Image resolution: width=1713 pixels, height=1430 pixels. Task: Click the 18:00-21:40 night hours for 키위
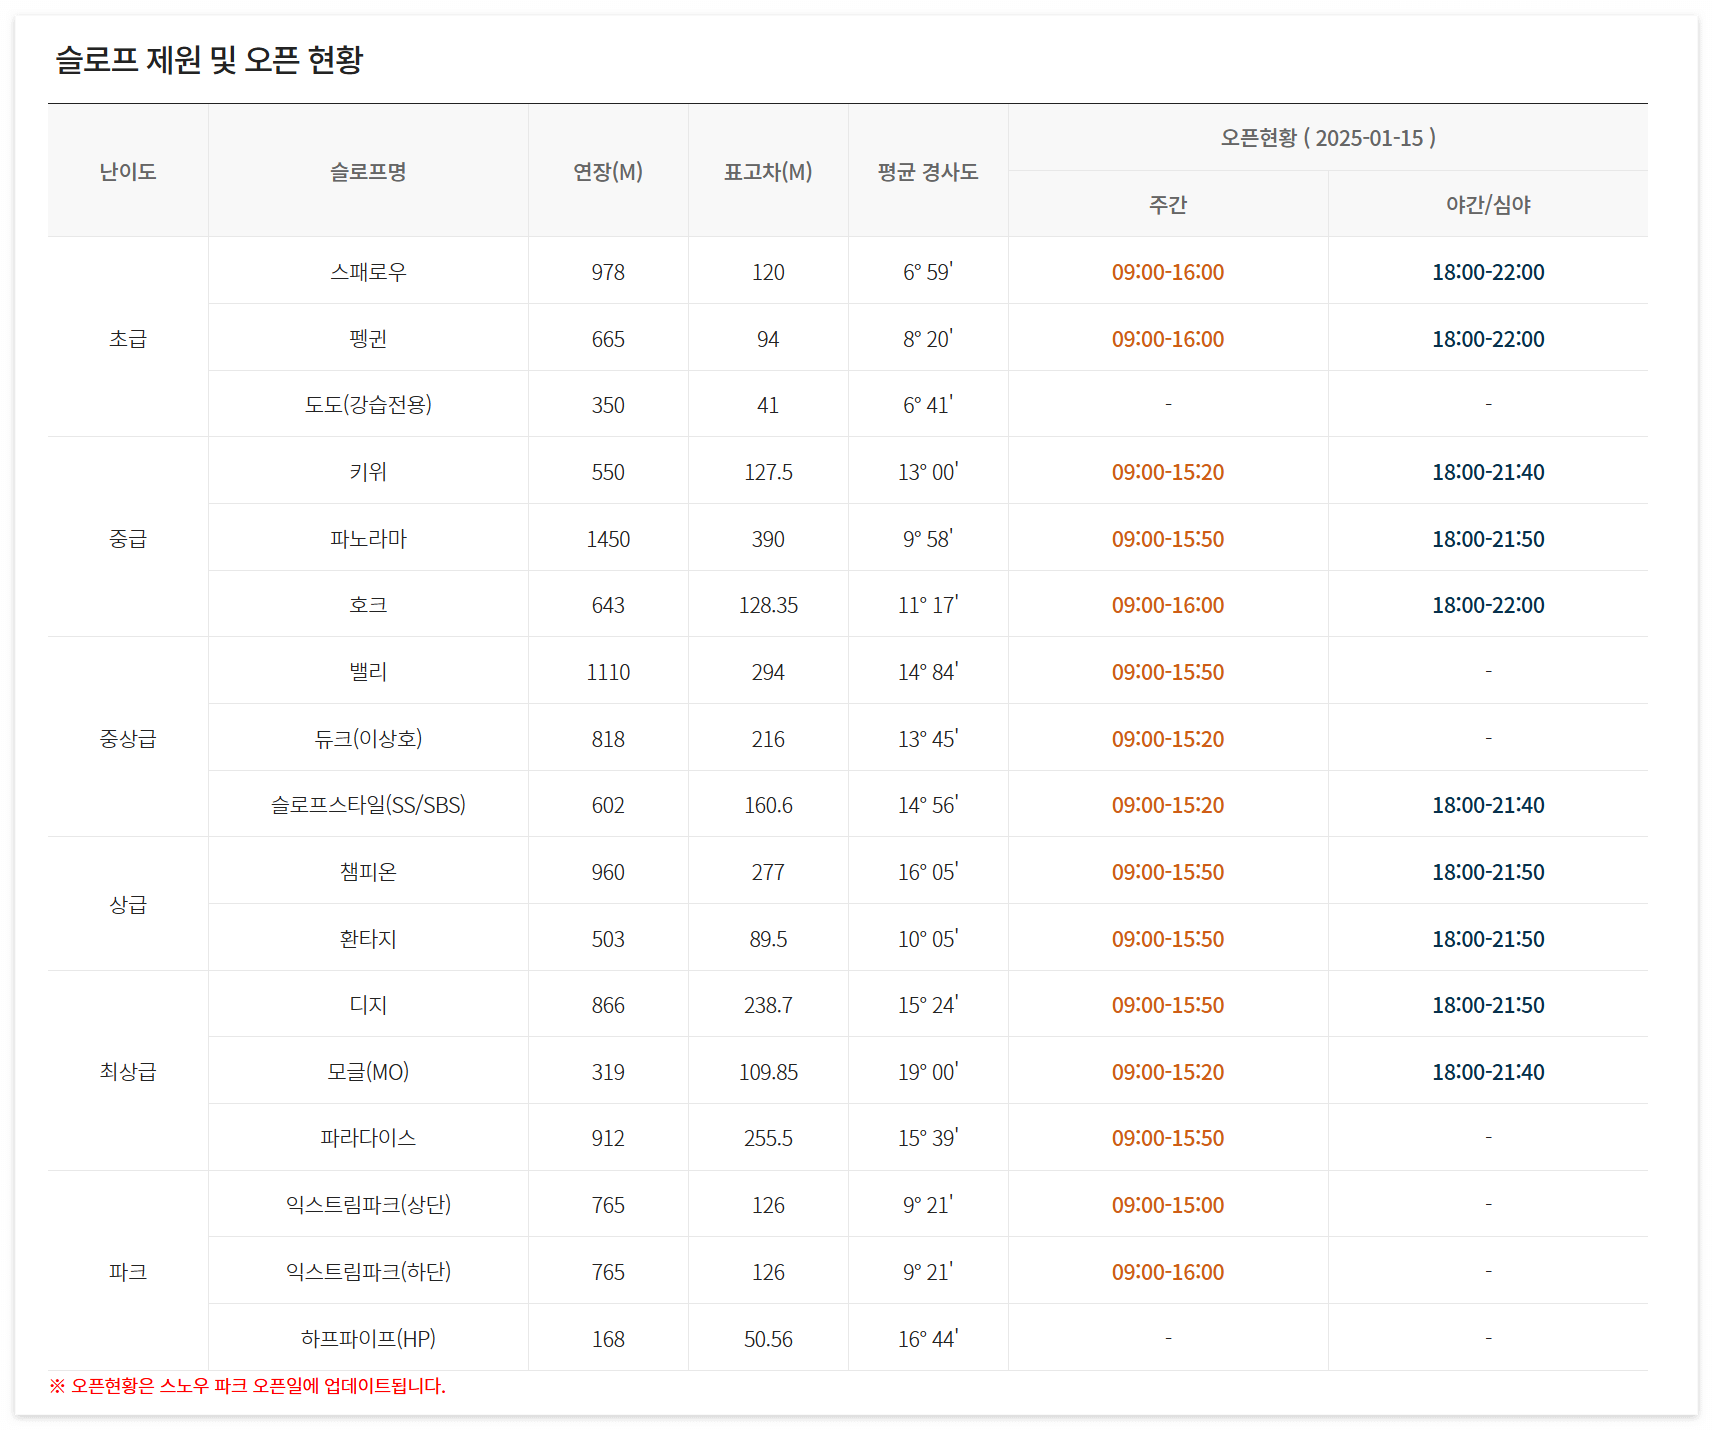pyautogui.click(x=1487, y=471)
